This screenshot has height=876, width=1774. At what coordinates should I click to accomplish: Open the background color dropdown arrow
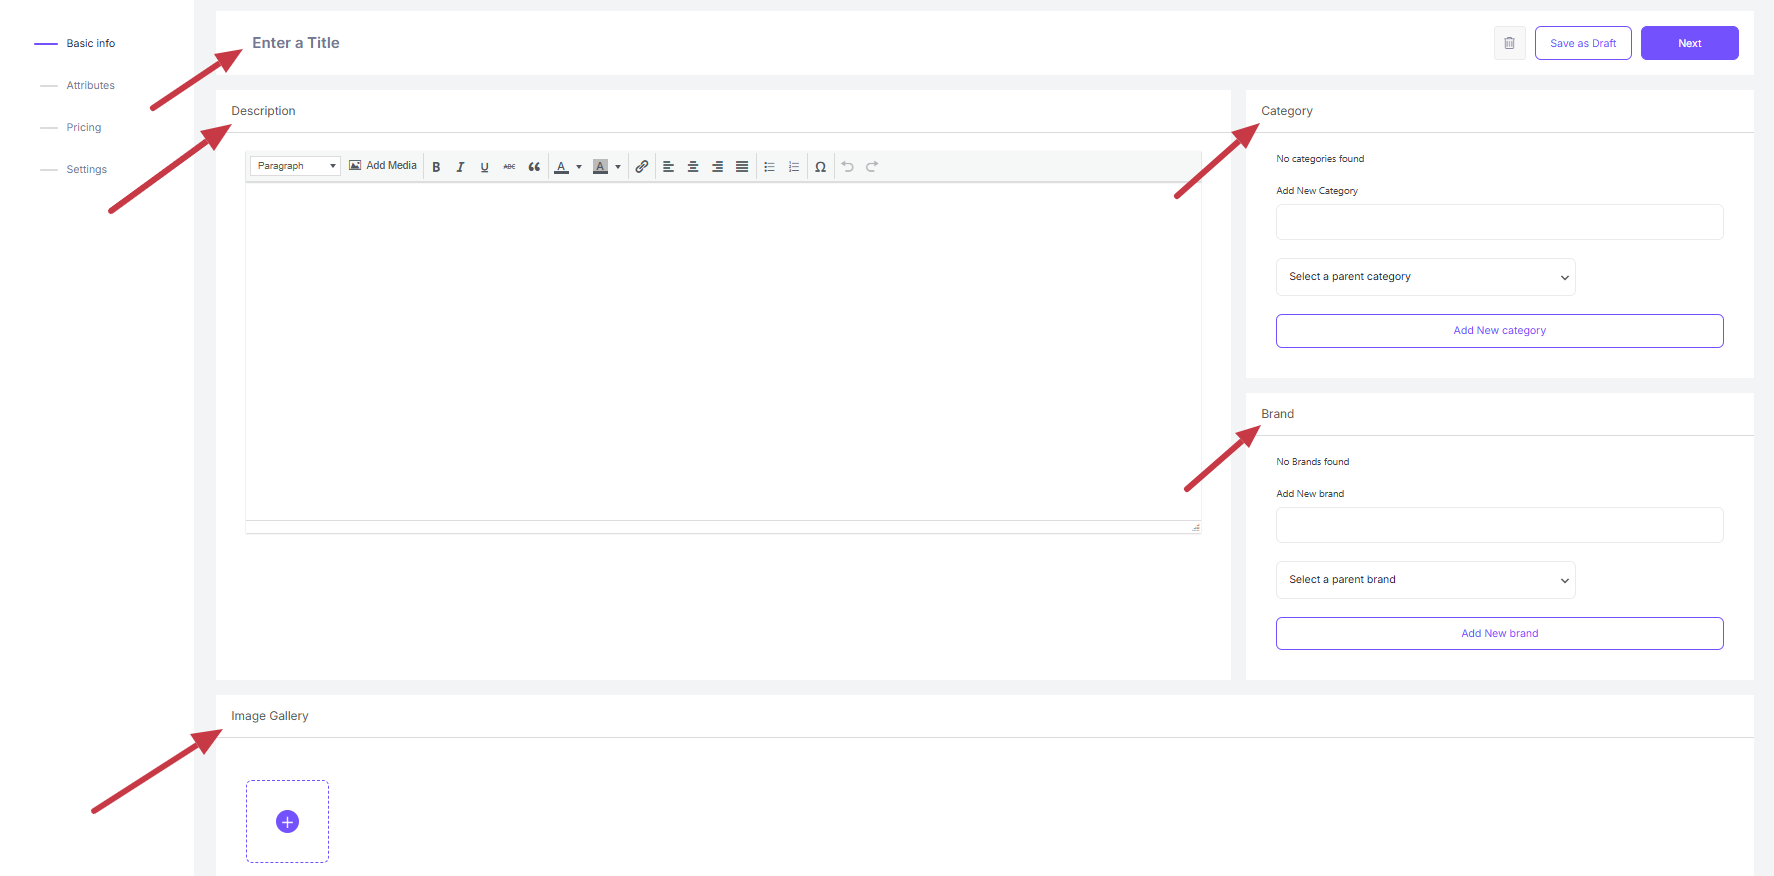click(x=618, y=167)
